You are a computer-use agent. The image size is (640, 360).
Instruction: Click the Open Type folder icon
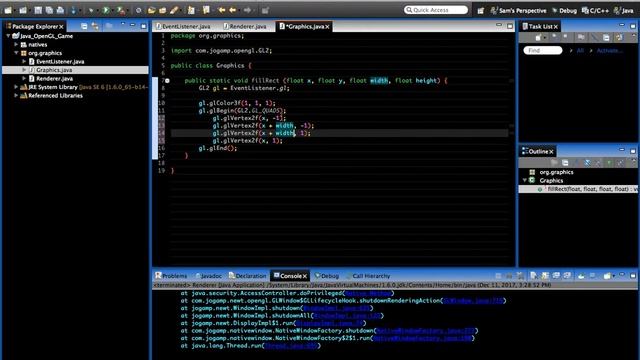pos(152,10)
